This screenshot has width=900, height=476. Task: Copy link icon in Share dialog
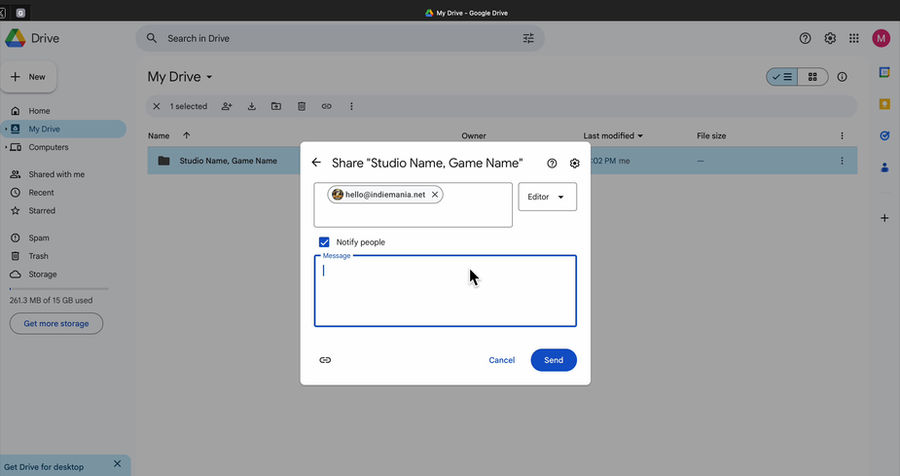click(325, 360)
